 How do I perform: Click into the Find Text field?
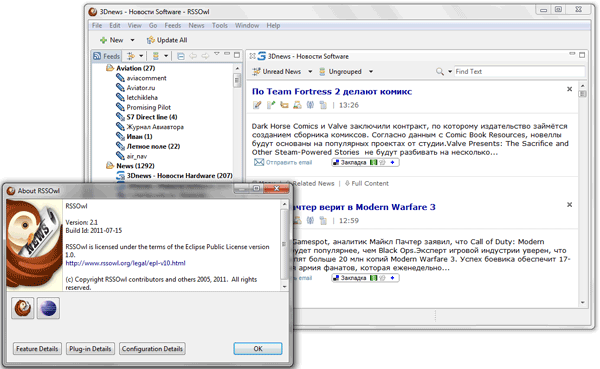pyautogui.click(x=519, y=72)
